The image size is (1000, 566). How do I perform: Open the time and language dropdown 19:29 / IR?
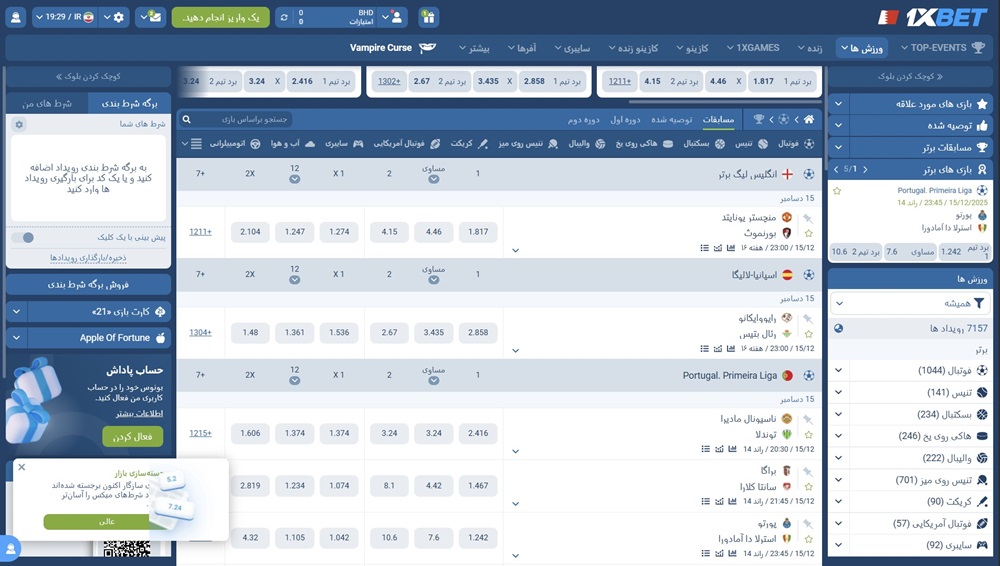pos(64,17)
